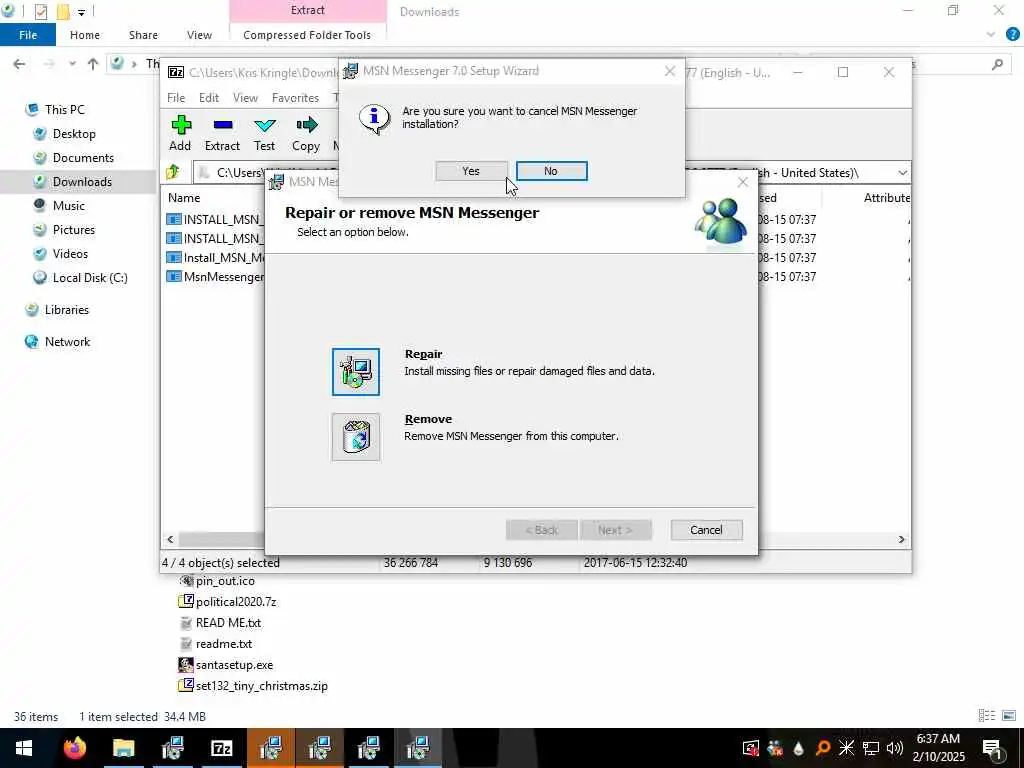This screenshot has width=1024, height=768.
Task: Click the taskbar clock and date
Action: click(938, 748)
